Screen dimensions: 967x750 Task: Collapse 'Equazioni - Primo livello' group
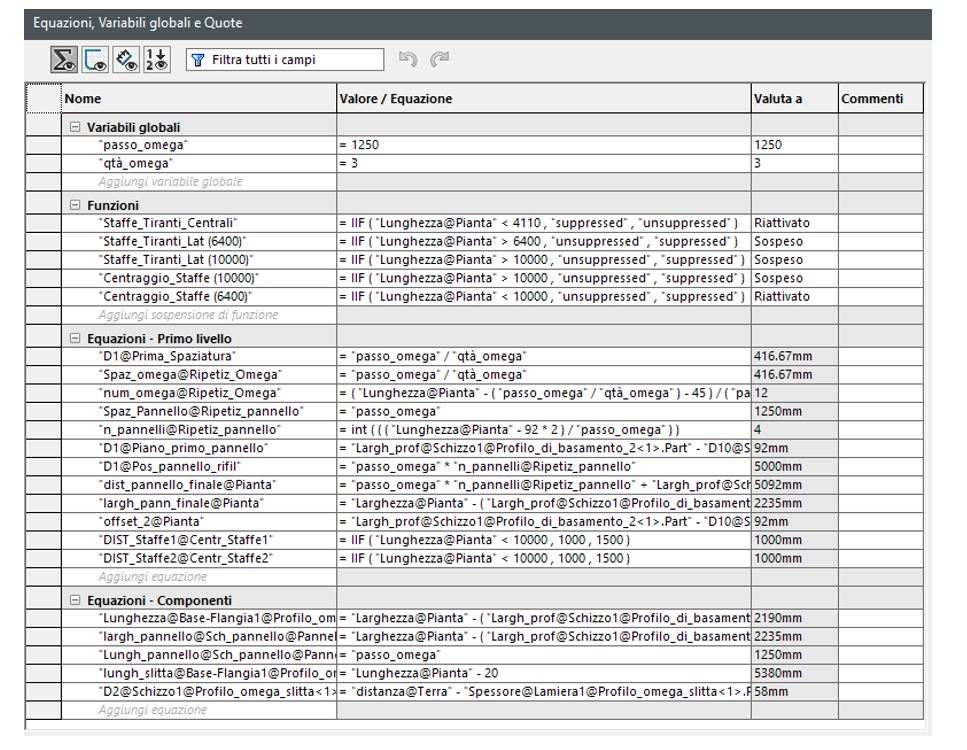point(75,339)
